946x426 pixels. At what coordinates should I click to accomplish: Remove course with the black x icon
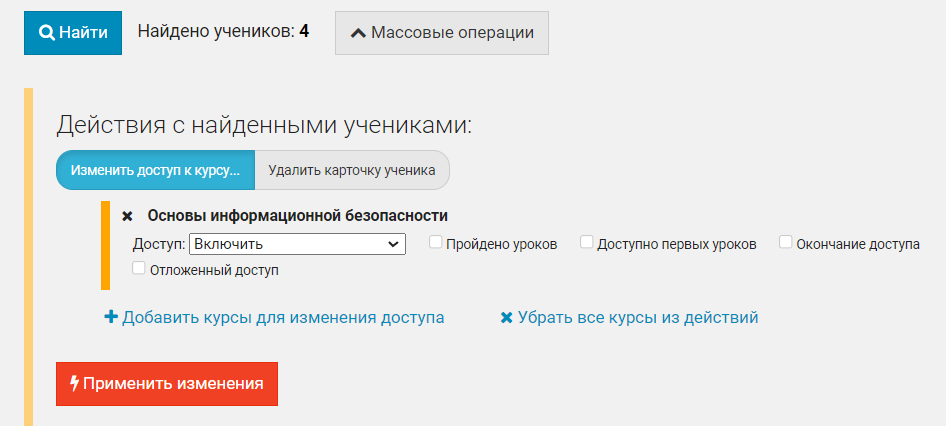click(127, 216)
